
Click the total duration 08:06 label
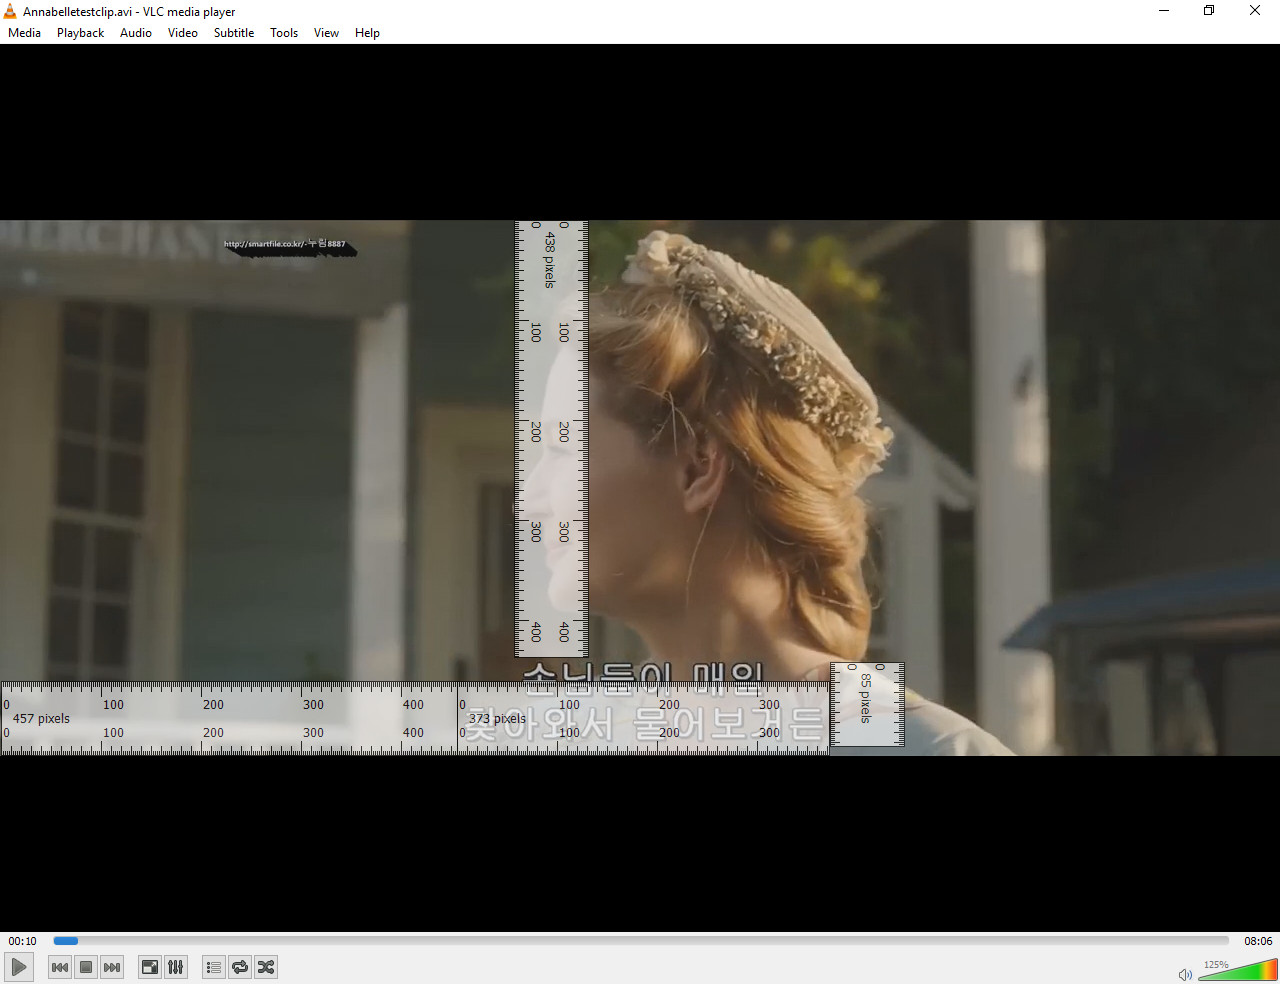(1258, 941)
